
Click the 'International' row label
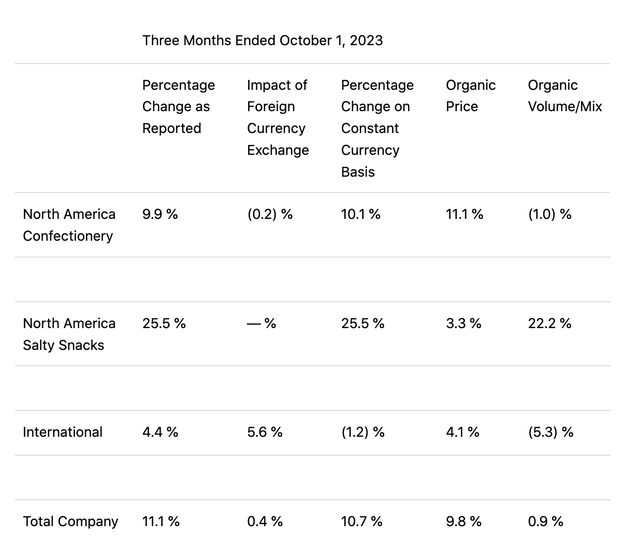click(63, 432)
